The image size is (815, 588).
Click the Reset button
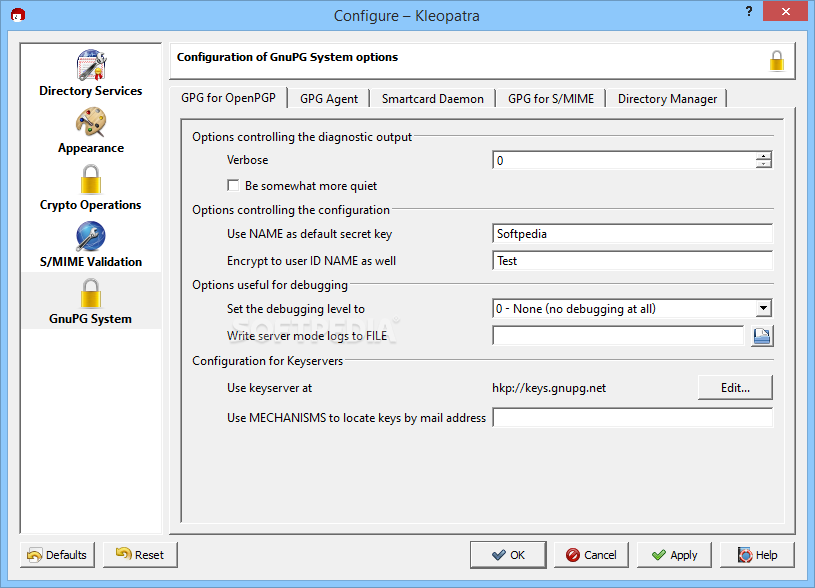[x=140, y=555]
